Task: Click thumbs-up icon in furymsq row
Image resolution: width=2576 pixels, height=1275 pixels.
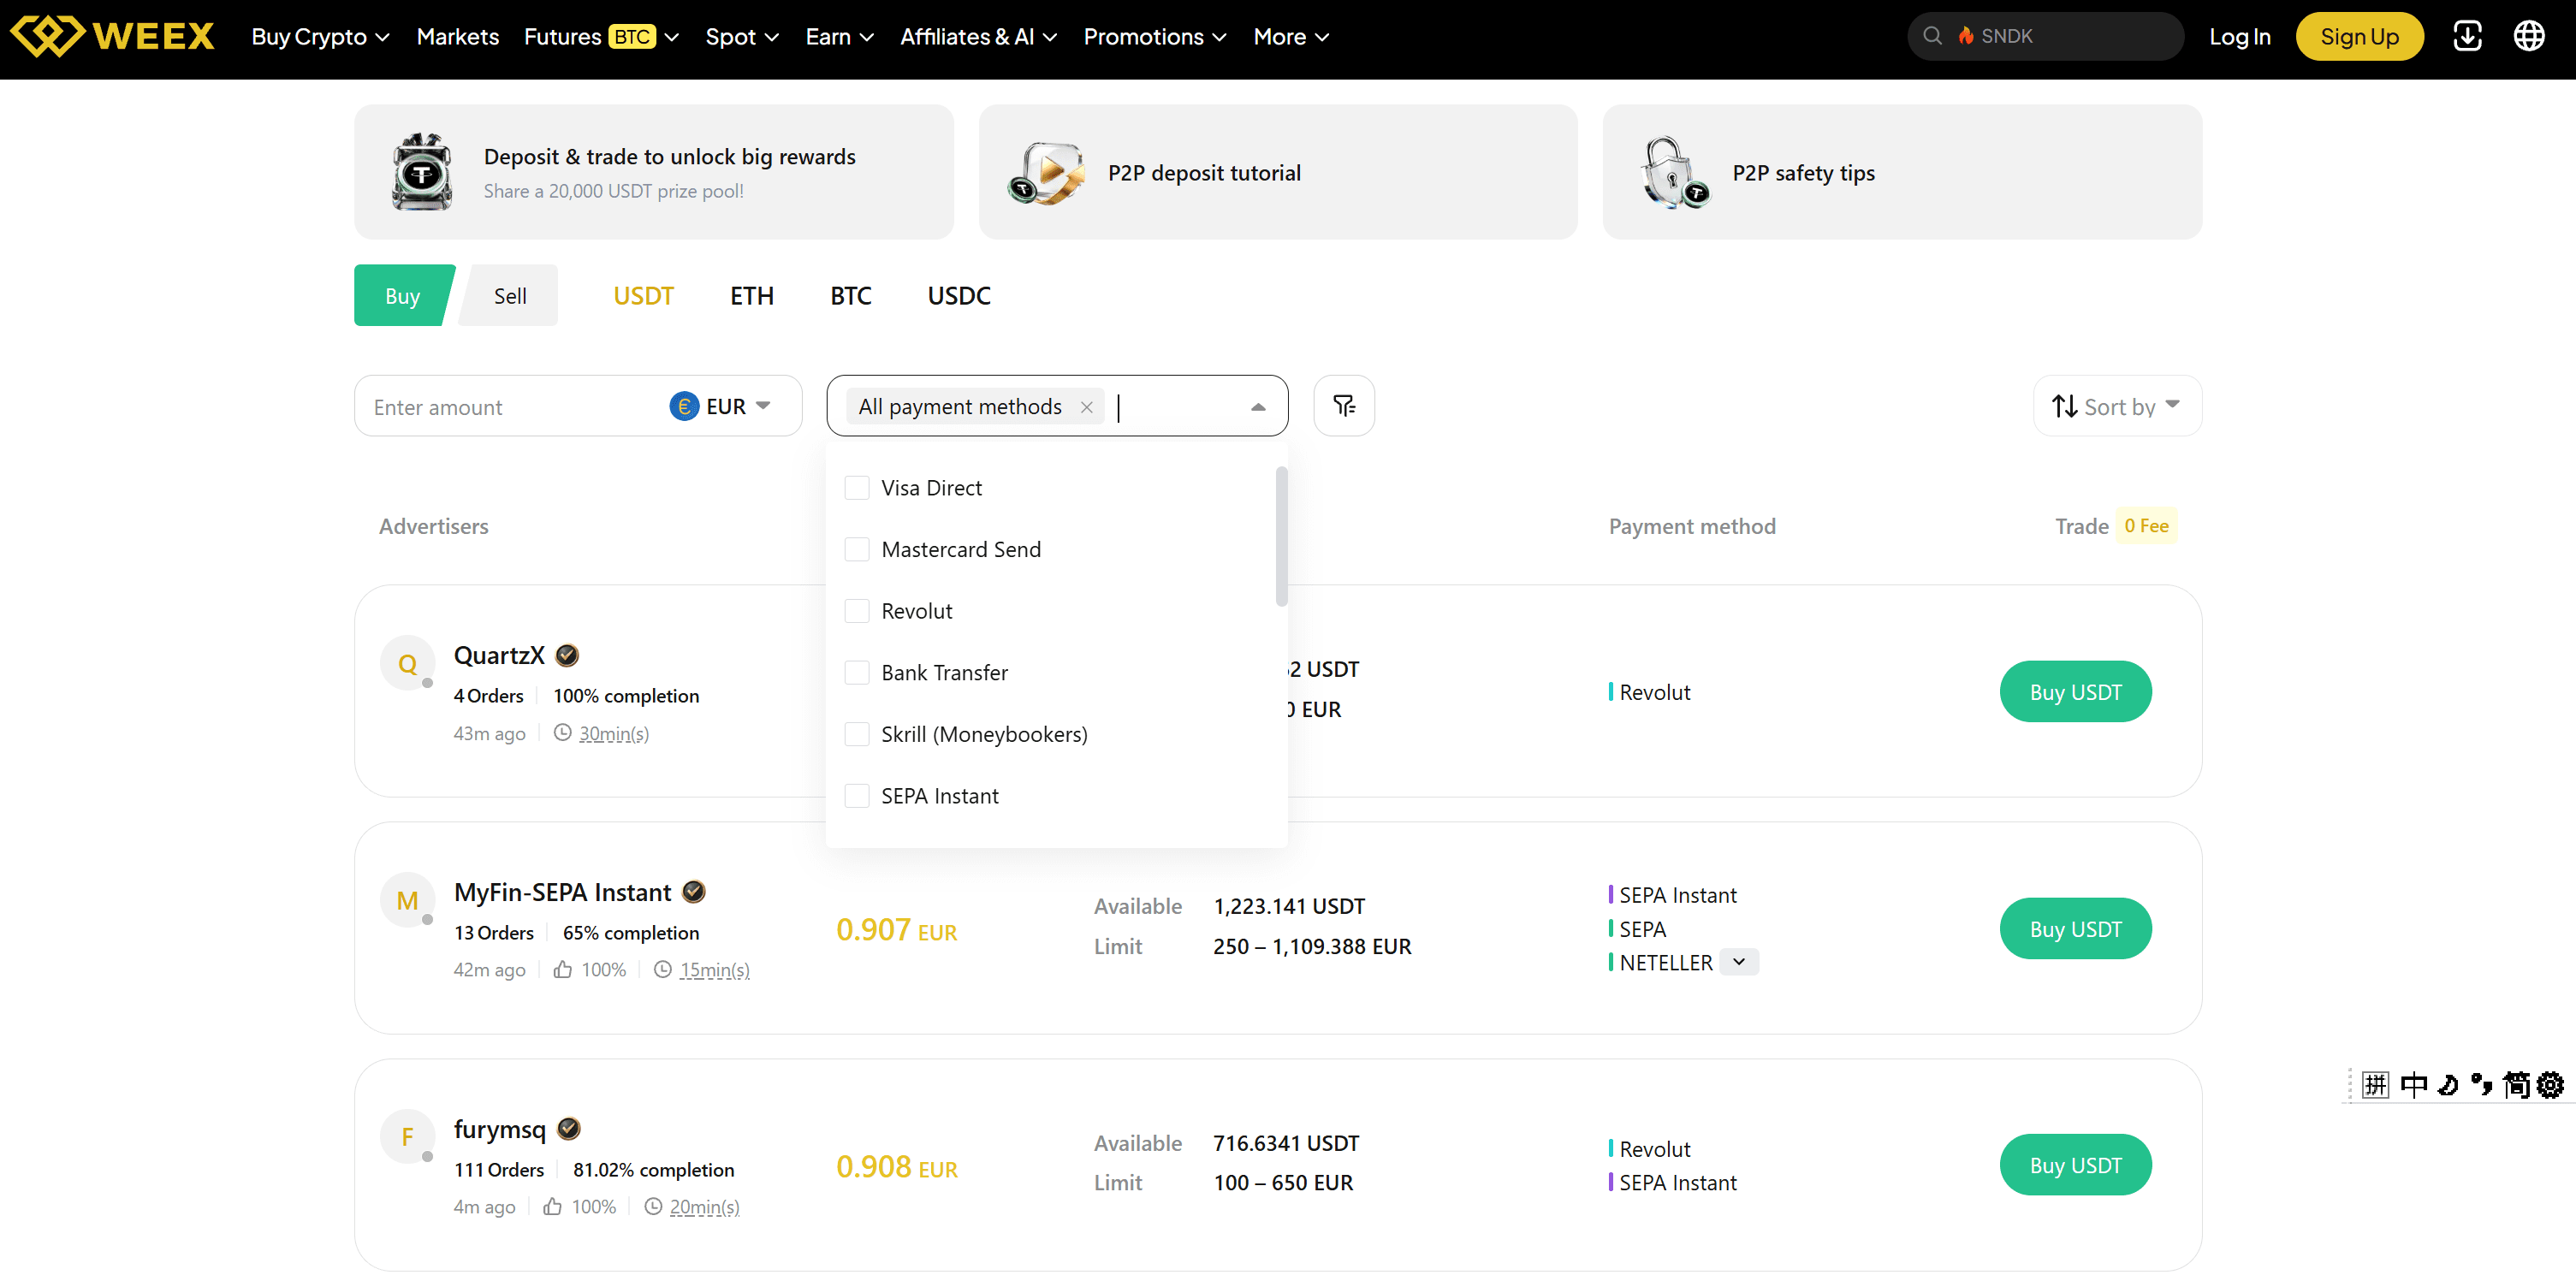Action: pyautogui.click(x=552, y=1206)
